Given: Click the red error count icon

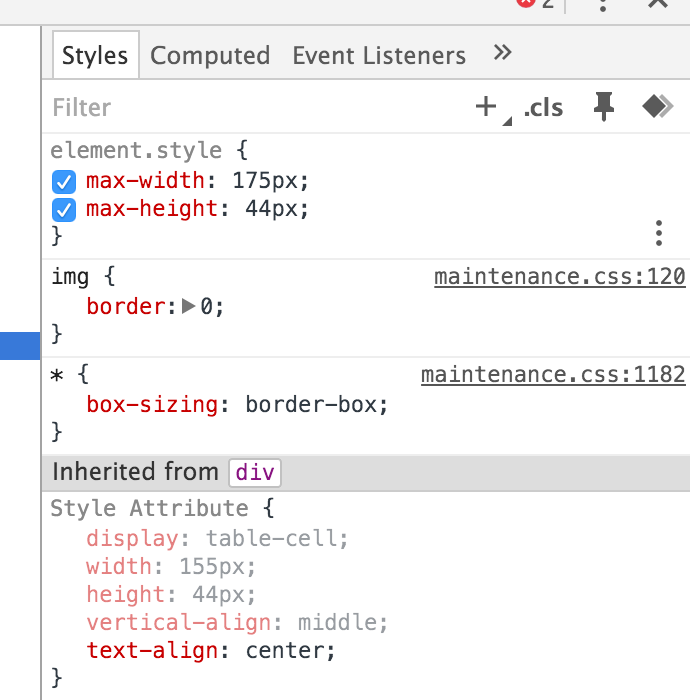Looking at the screenshot, I should tap(526, 4).
